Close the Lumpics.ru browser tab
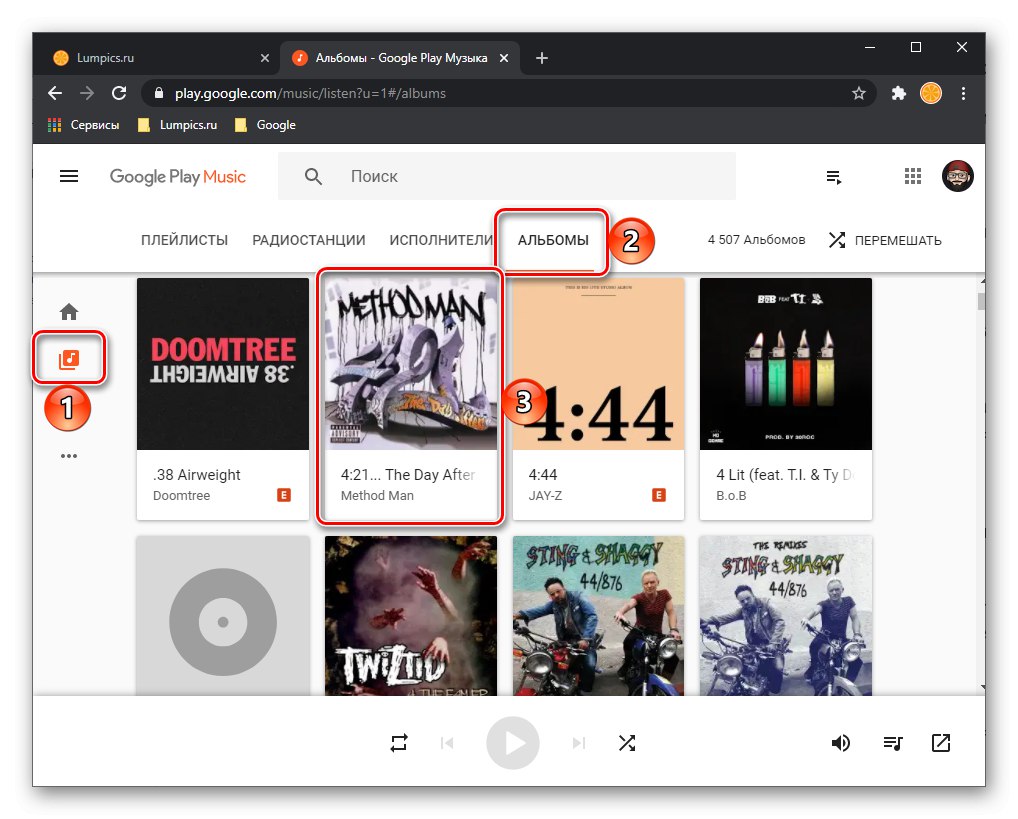The width and height of the screenshot is (1018, 819). point(265,58)
